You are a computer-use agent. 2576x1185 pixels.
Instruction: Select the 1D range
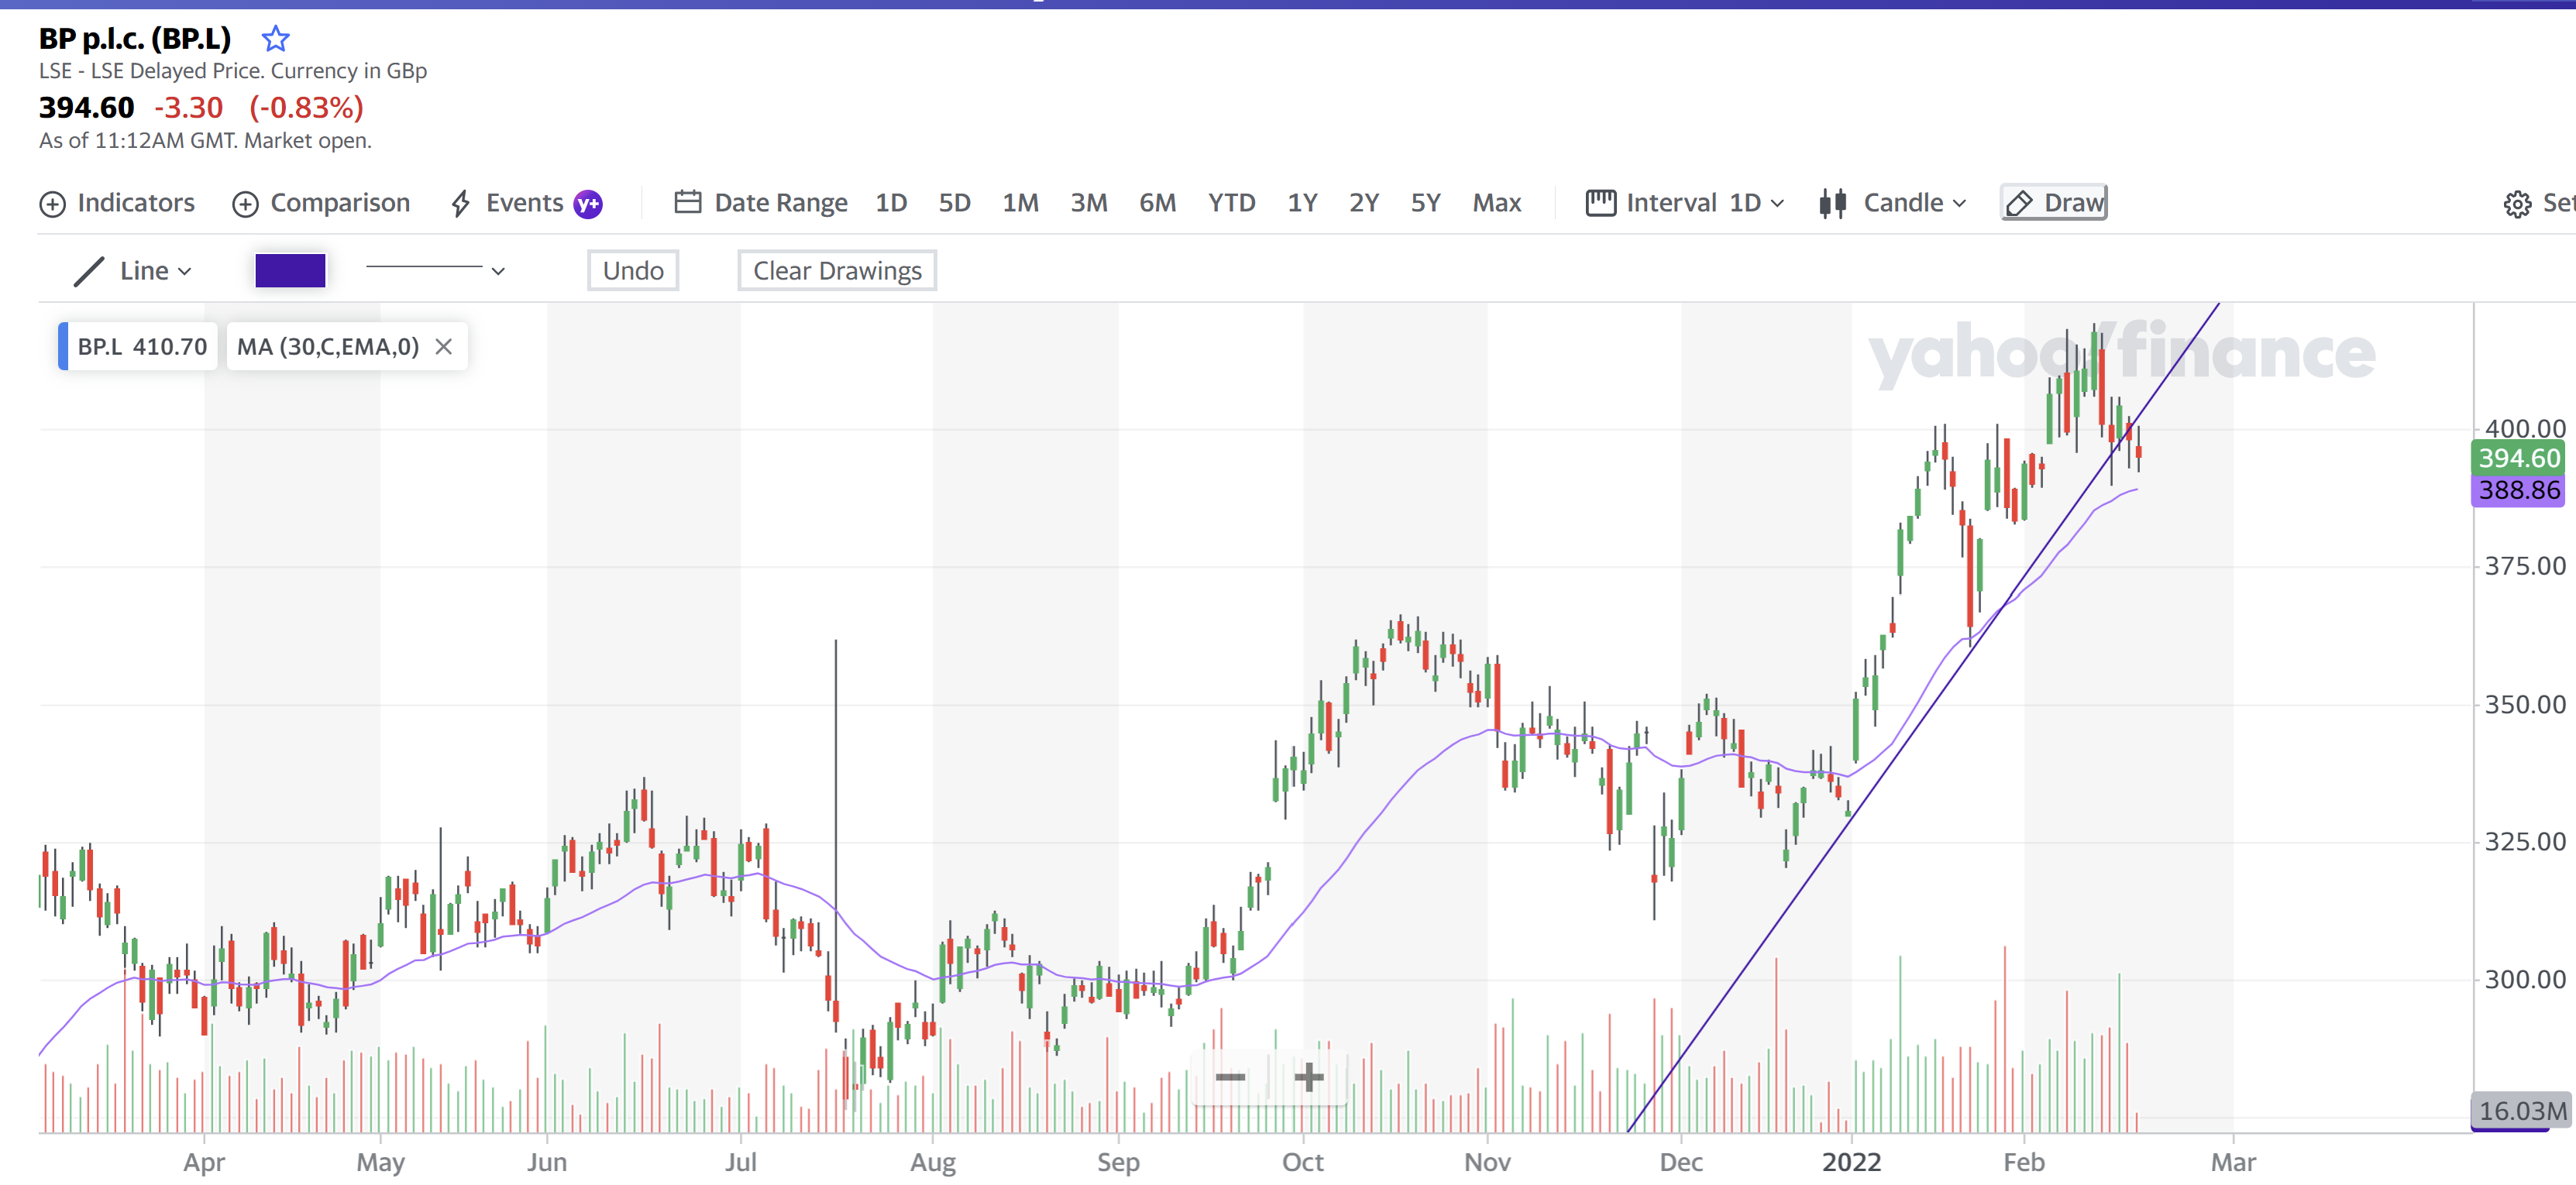891,203
